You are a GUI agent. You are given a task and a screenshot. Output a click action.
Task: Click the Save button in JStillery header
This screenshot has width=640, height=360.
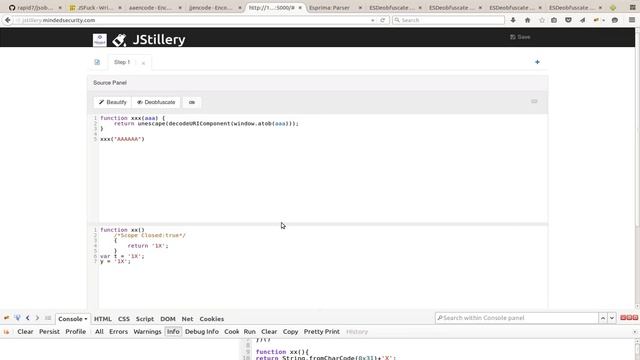[x=520, y=37]
